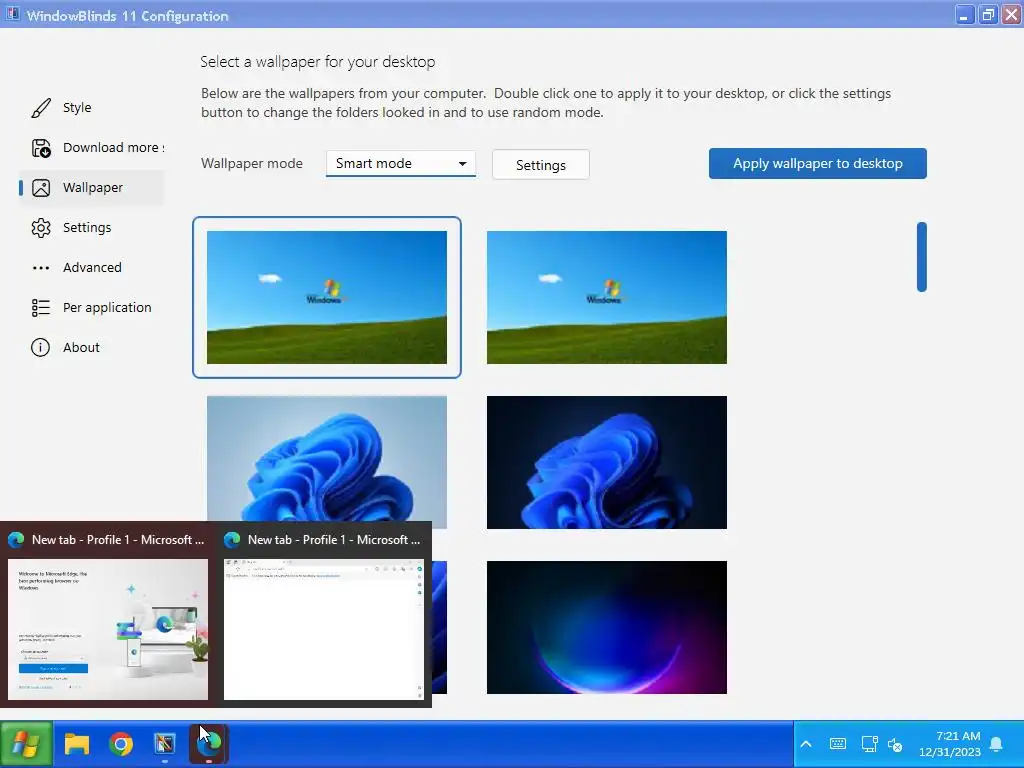
Task: Open the About section
Action: (x=81, y=347)
